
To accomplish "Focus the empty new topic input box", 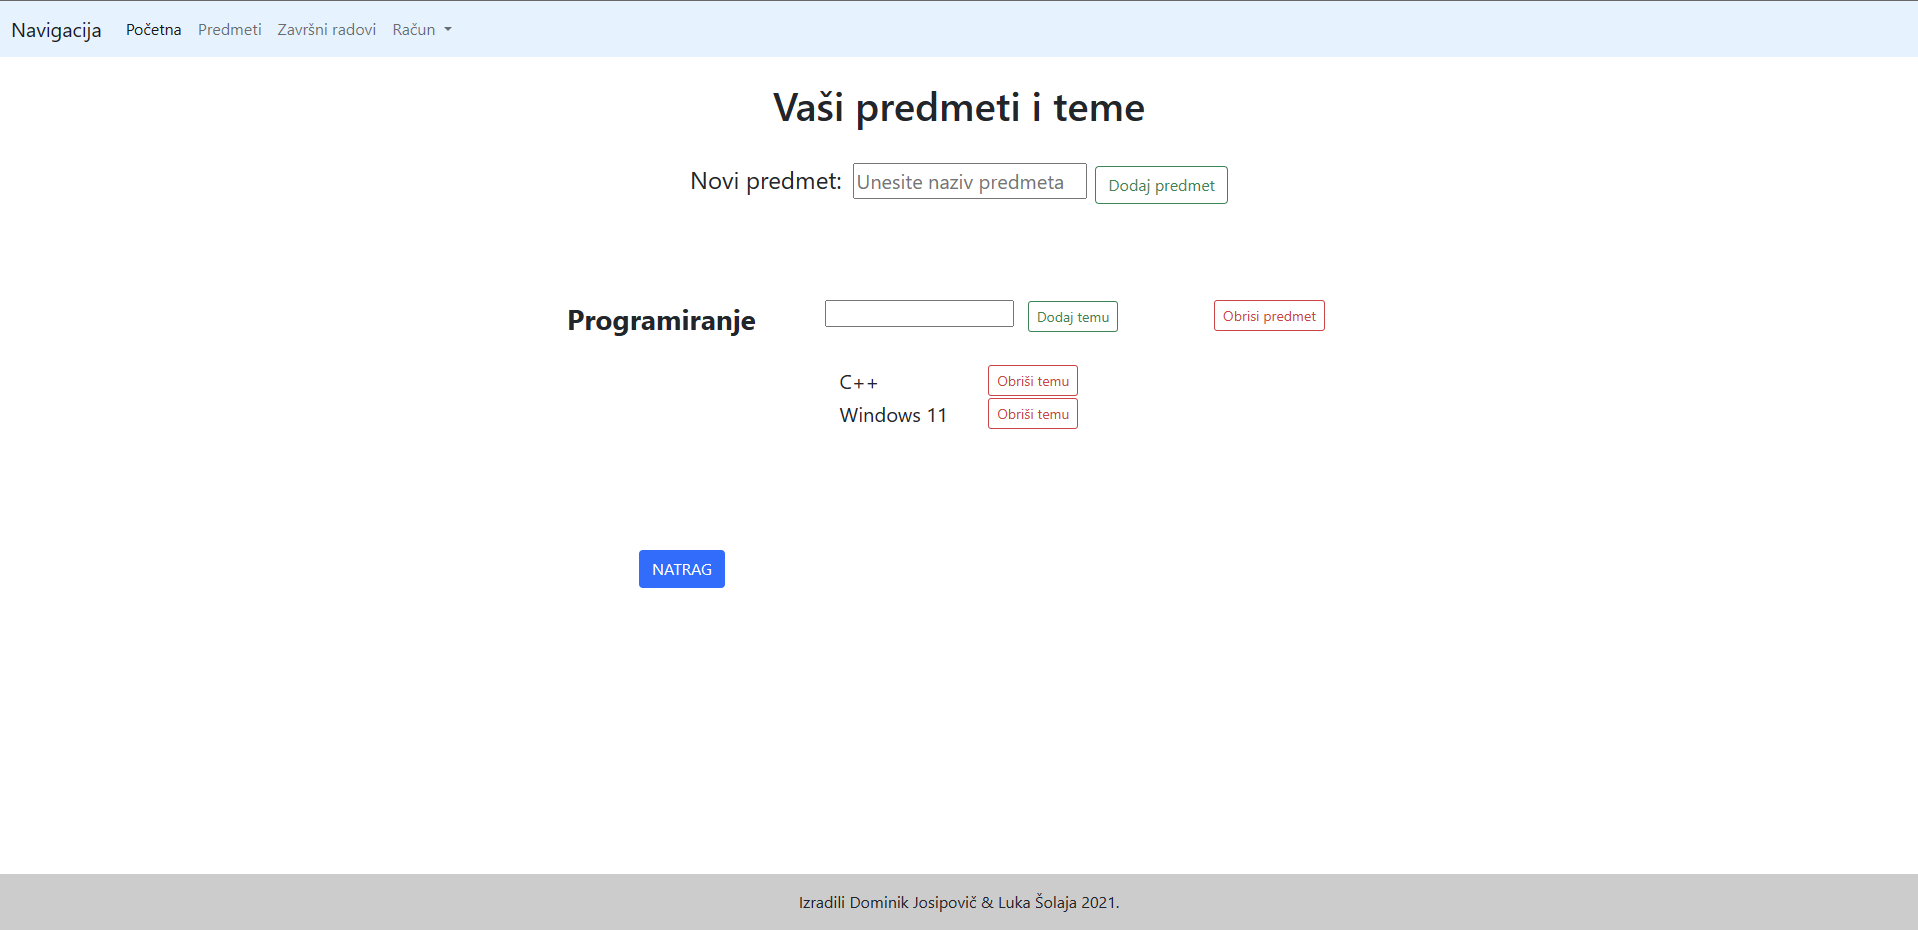I will click(918, 313).
